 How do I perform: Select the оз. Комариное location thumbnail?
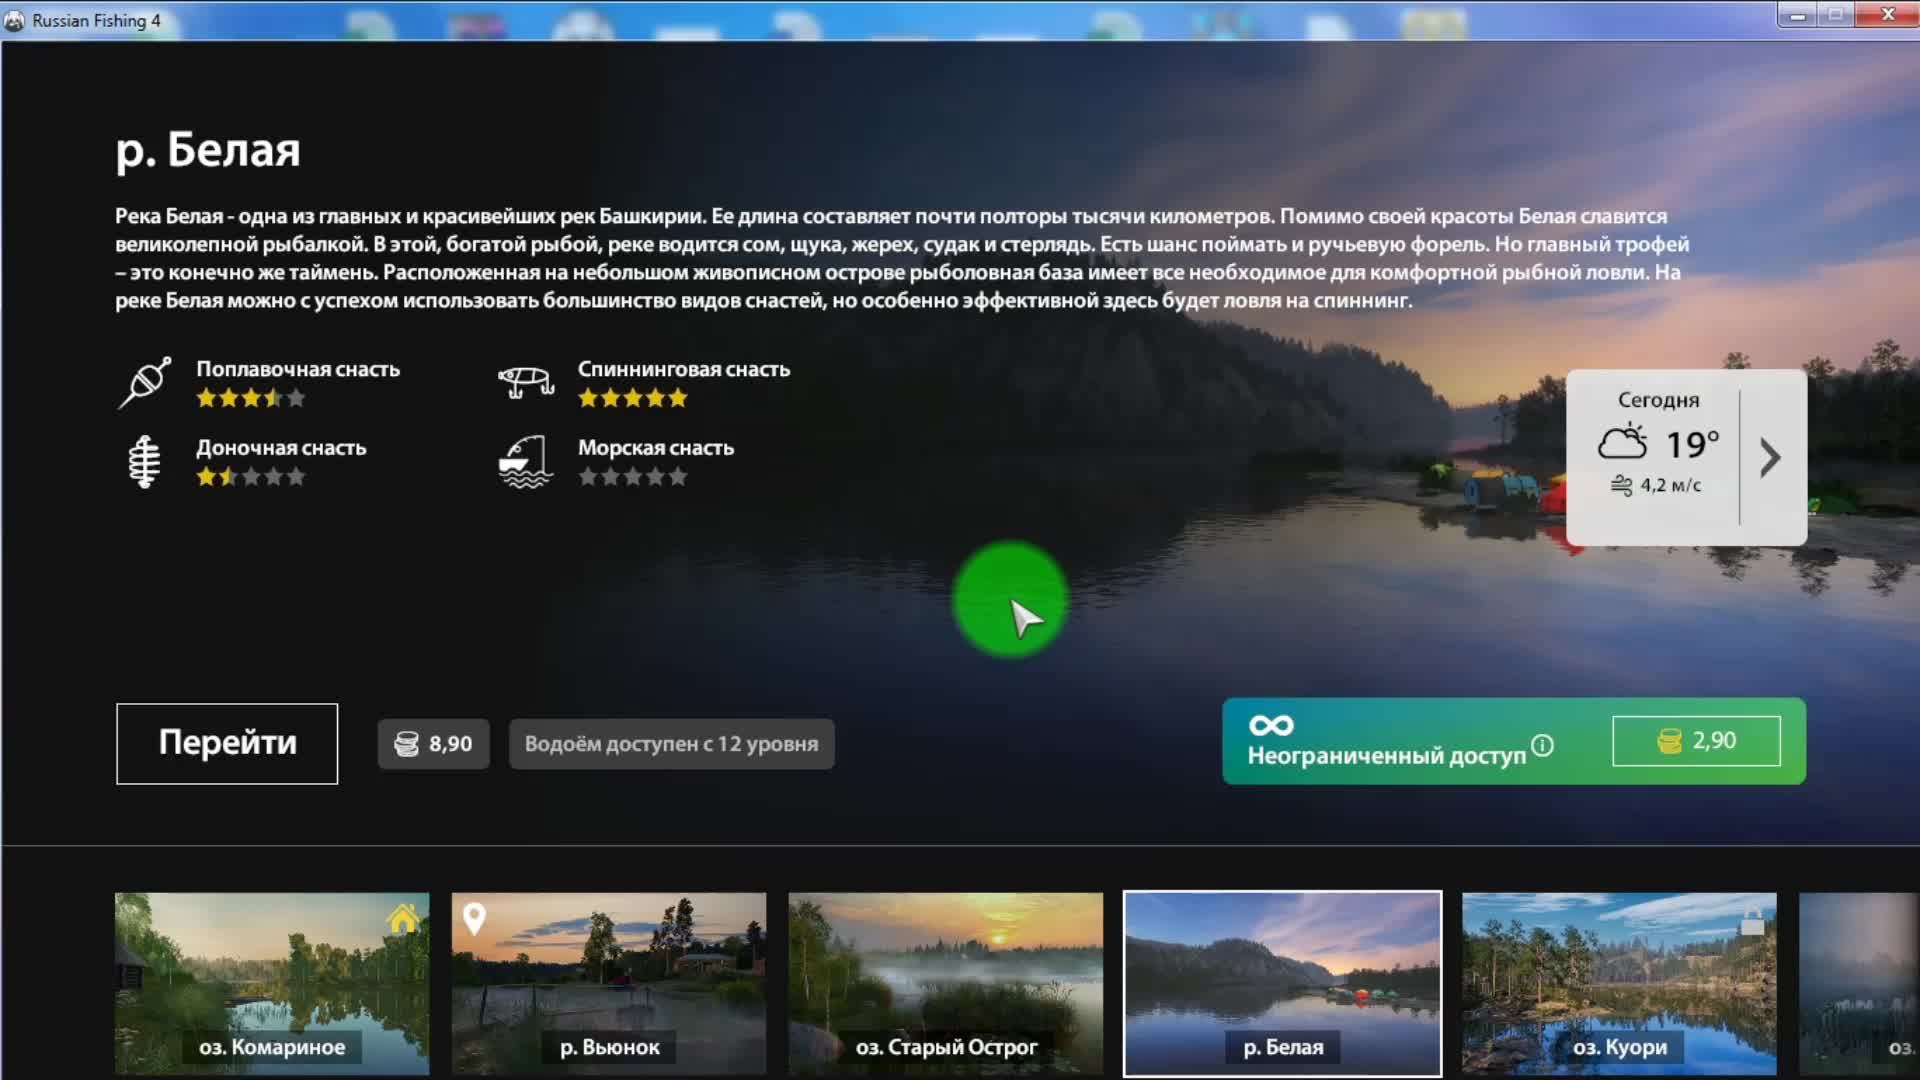[x=272, y=983]
